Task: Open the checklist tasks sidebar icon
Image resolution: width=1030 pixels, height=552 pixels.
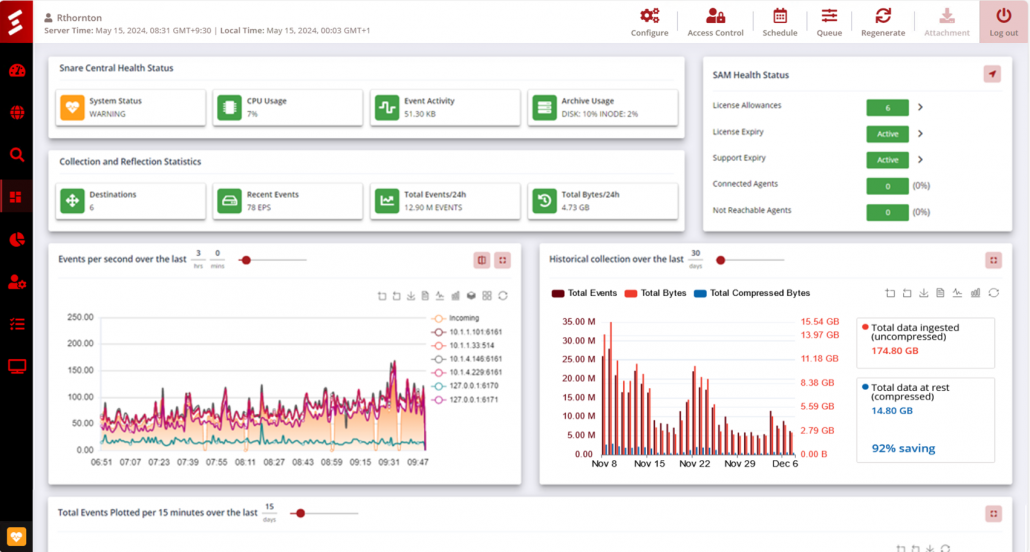Action: (x=17, y=324)
